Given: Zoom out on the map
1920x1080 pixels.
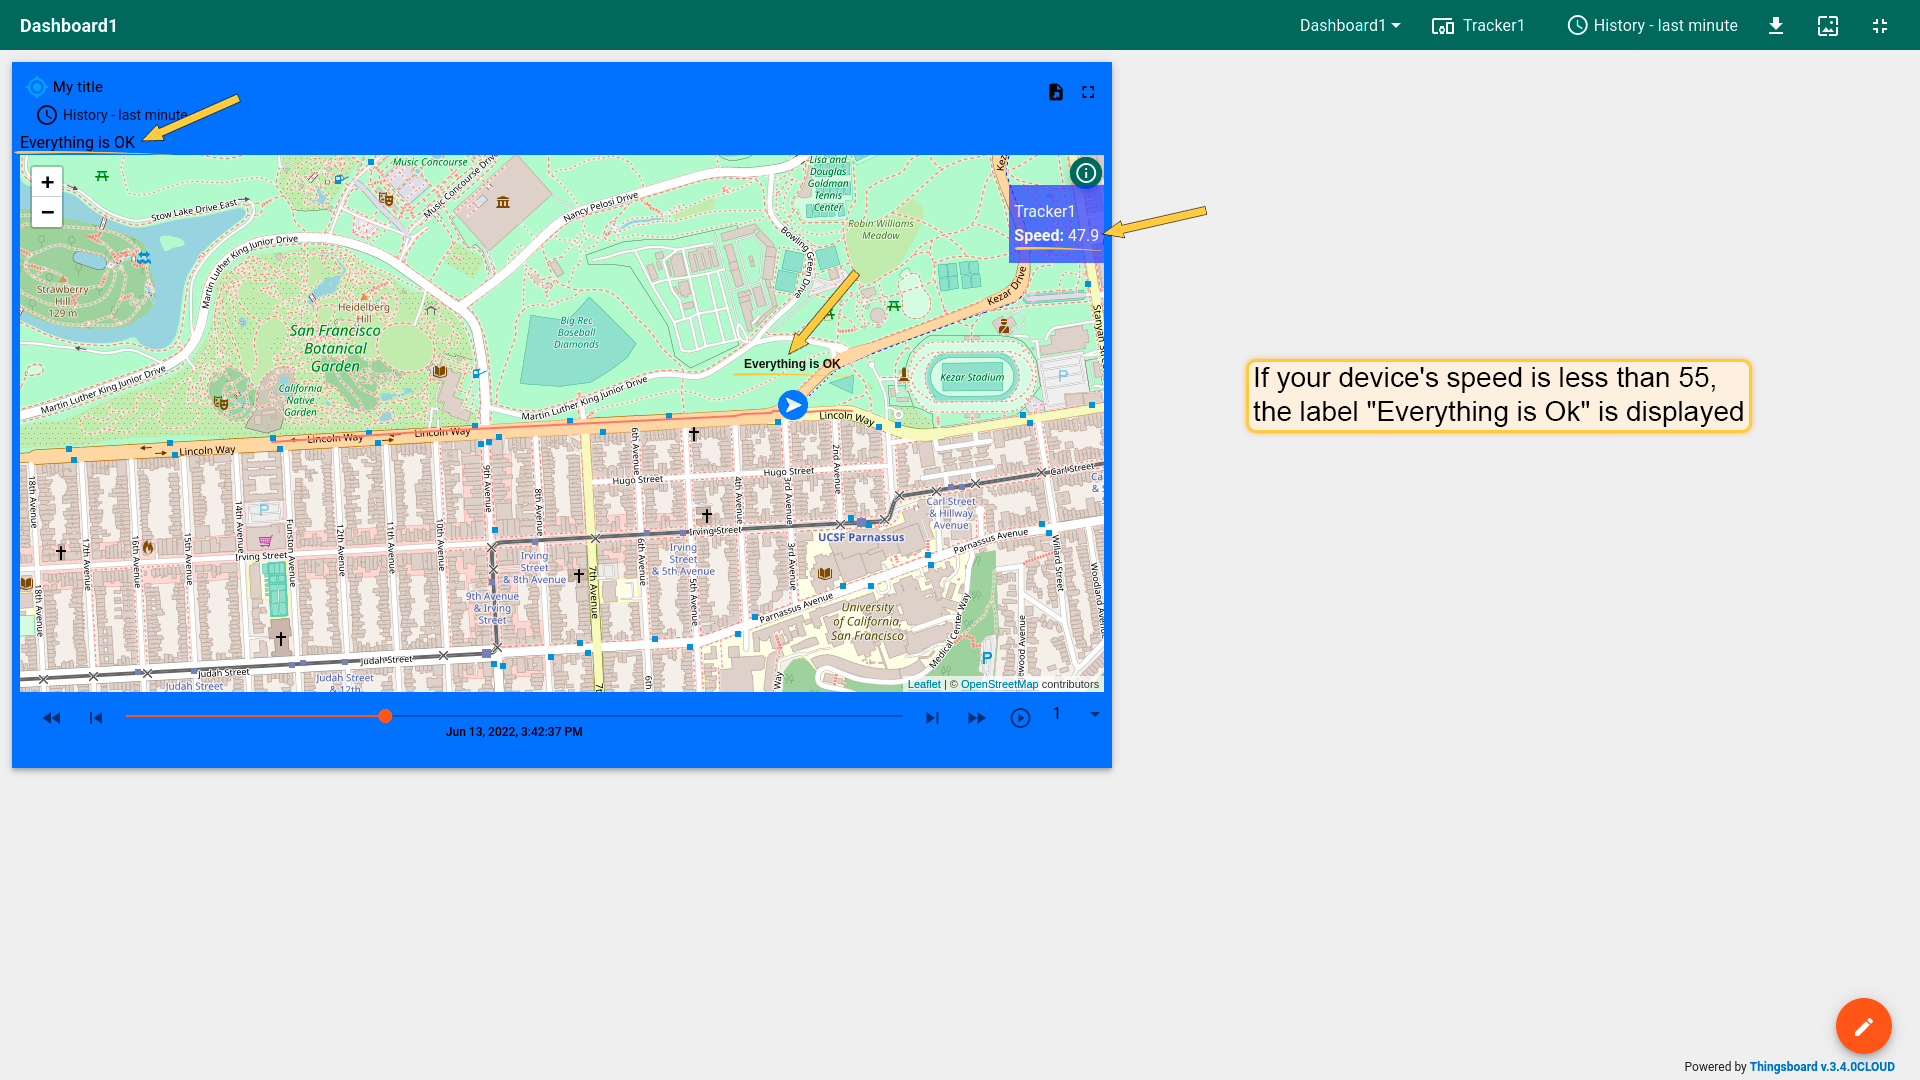Looking at the screenshot, I should click(47, 212).
